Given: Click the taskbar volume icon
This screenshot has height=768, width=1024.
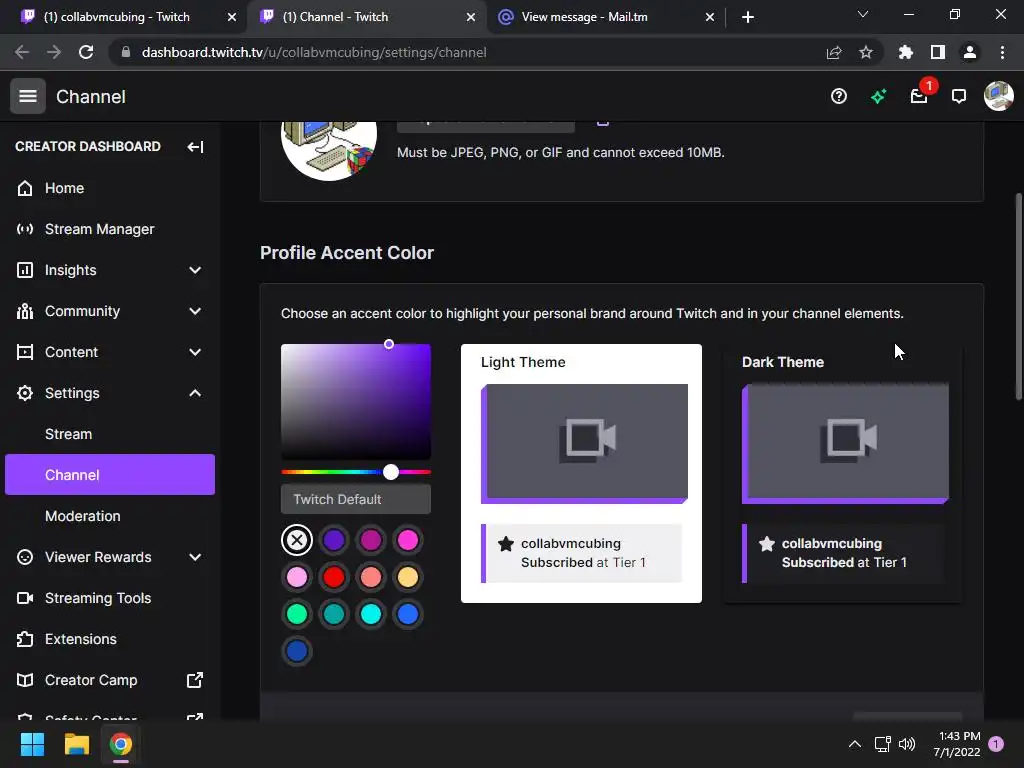Looking at the screenshot, I should [907, 744].
